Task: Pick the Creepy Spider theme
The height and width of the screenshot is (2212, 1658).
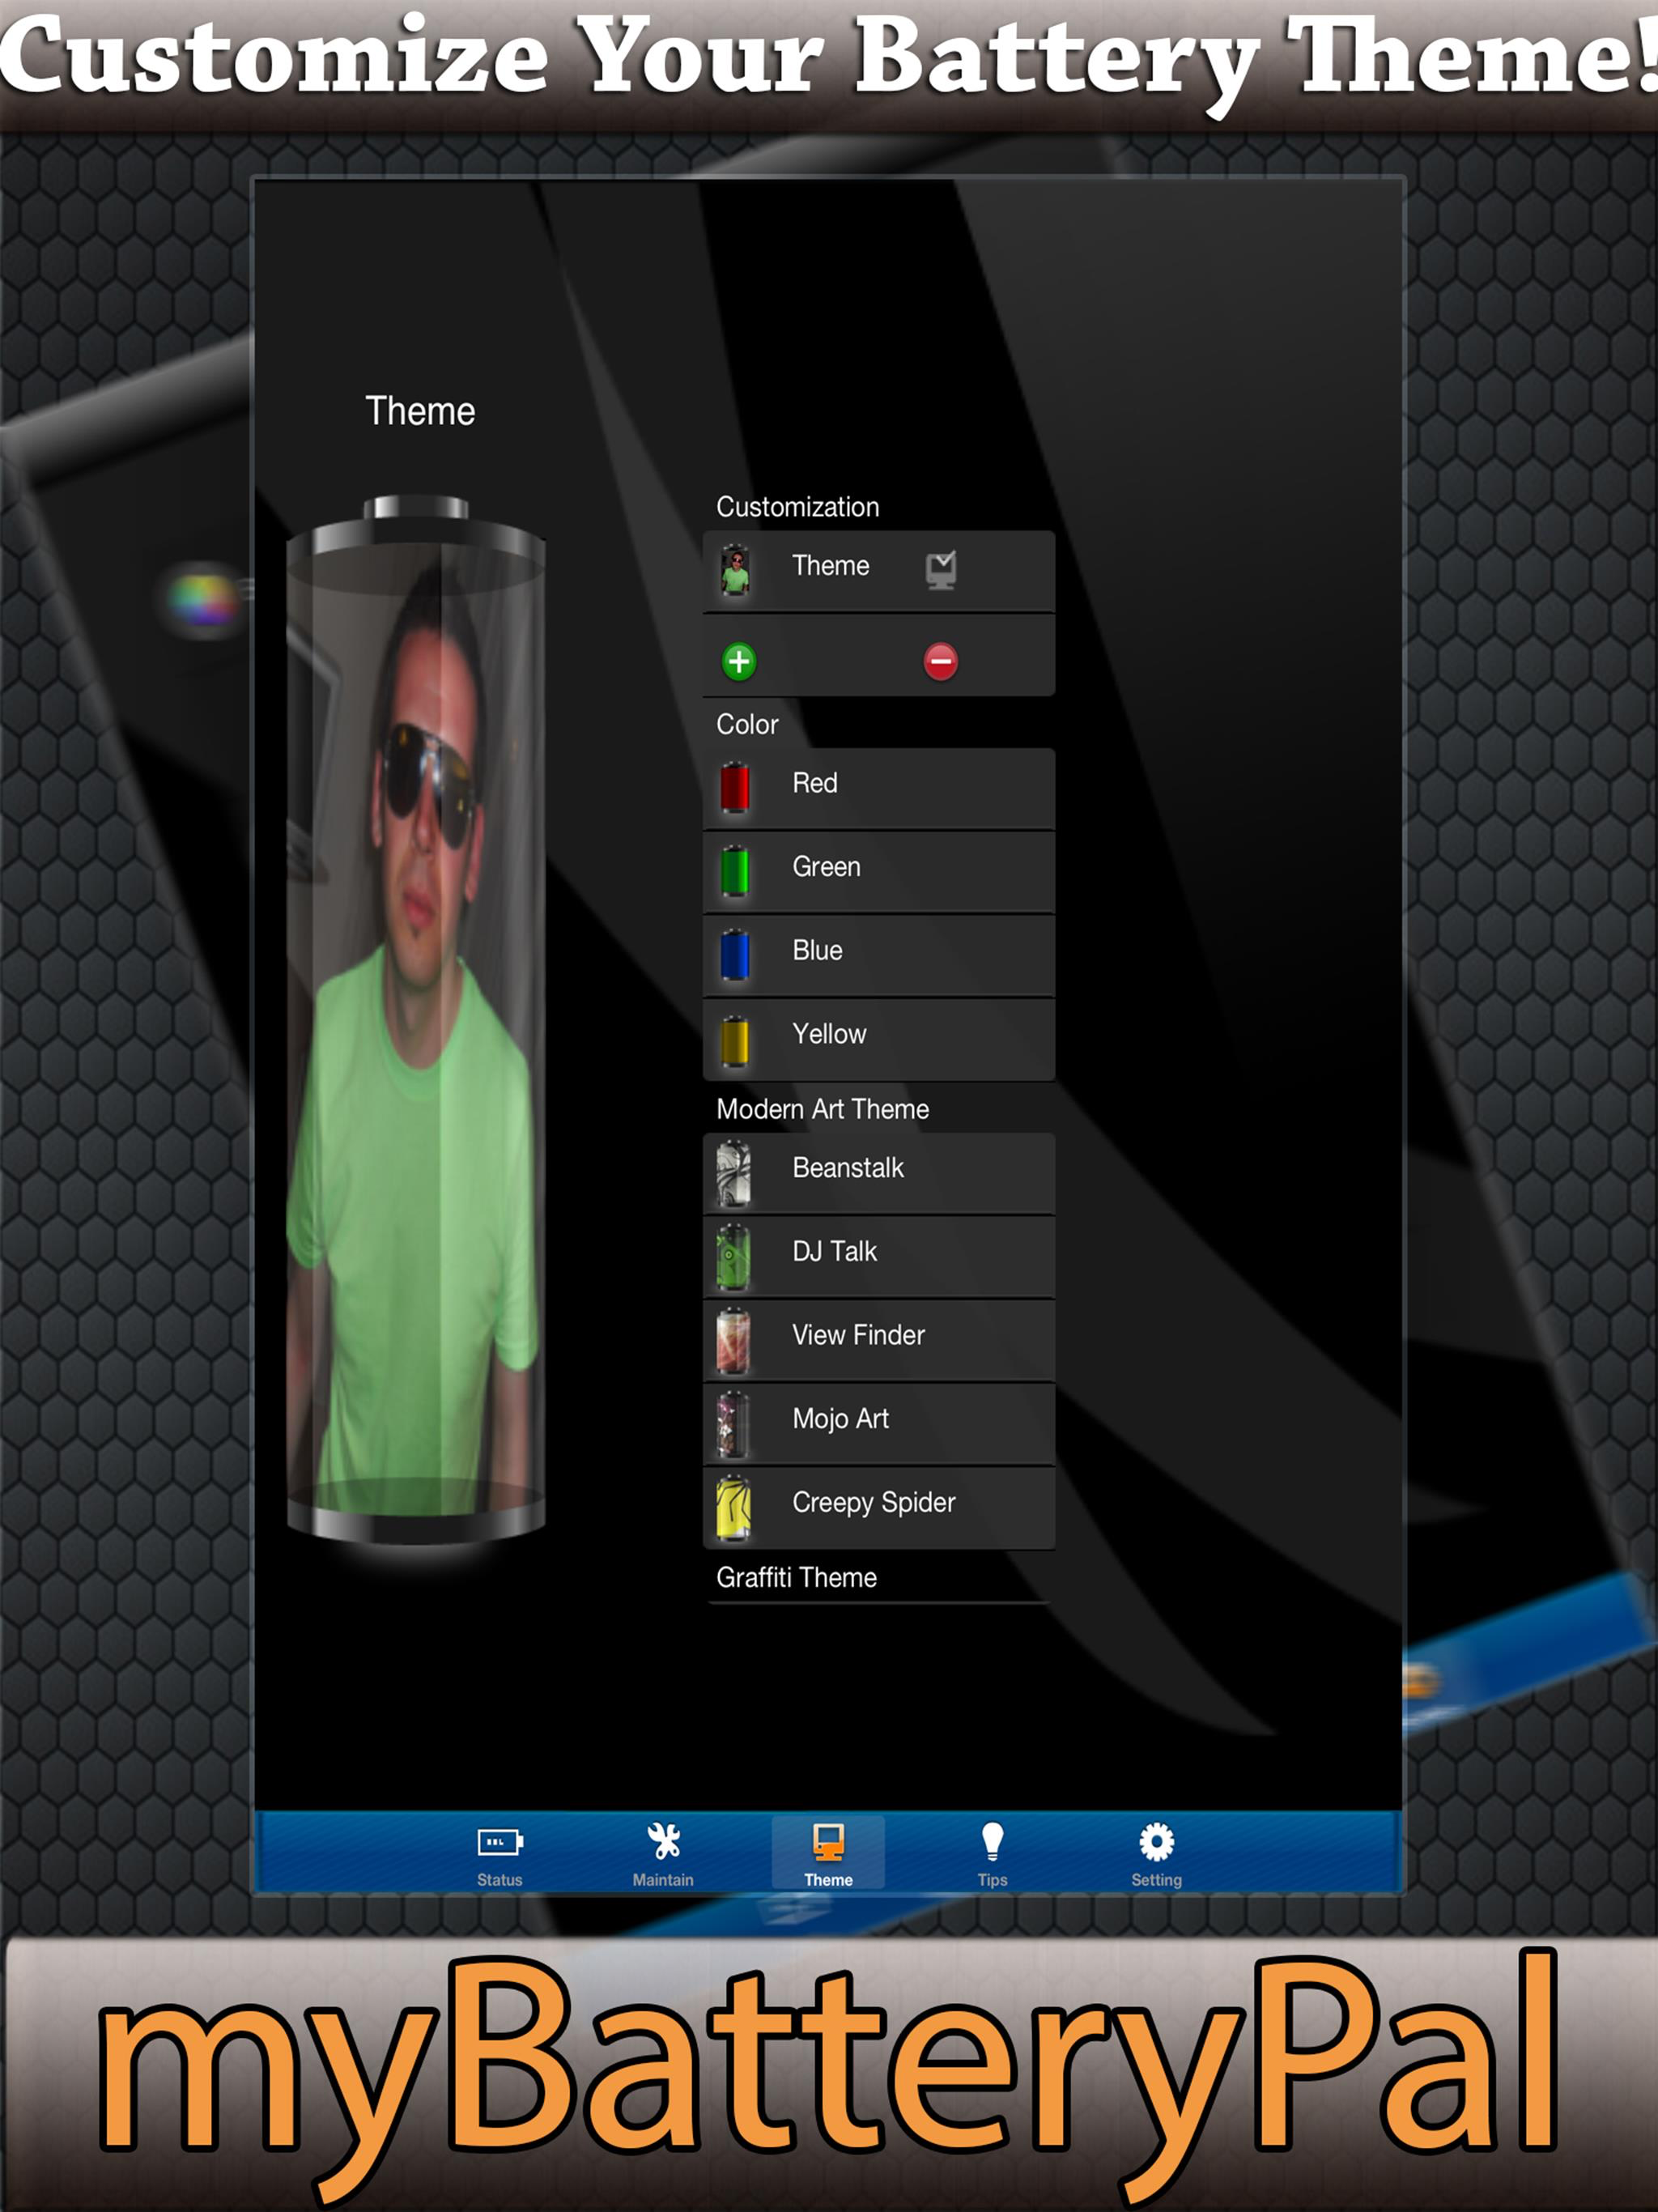Action: click(x=878, y=1506)
